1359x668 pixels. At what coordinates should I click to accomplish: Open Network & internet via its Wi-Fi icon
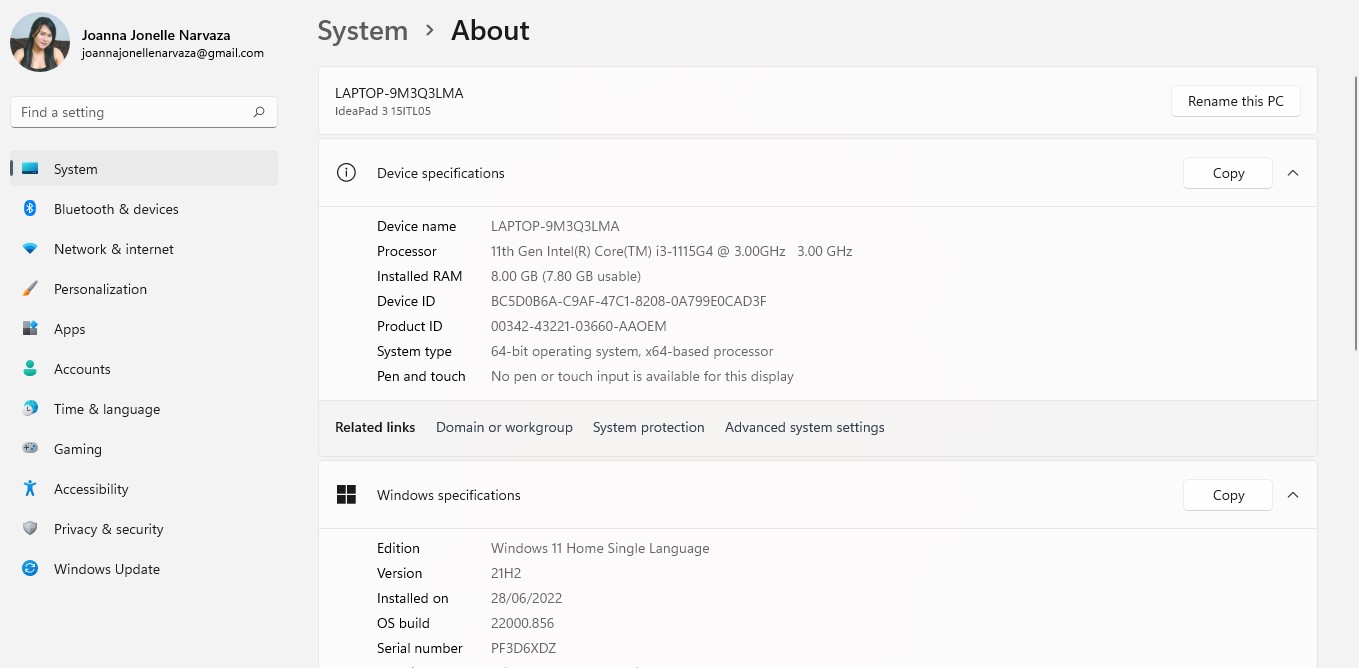pyautogui.click(x=30, y=249)
